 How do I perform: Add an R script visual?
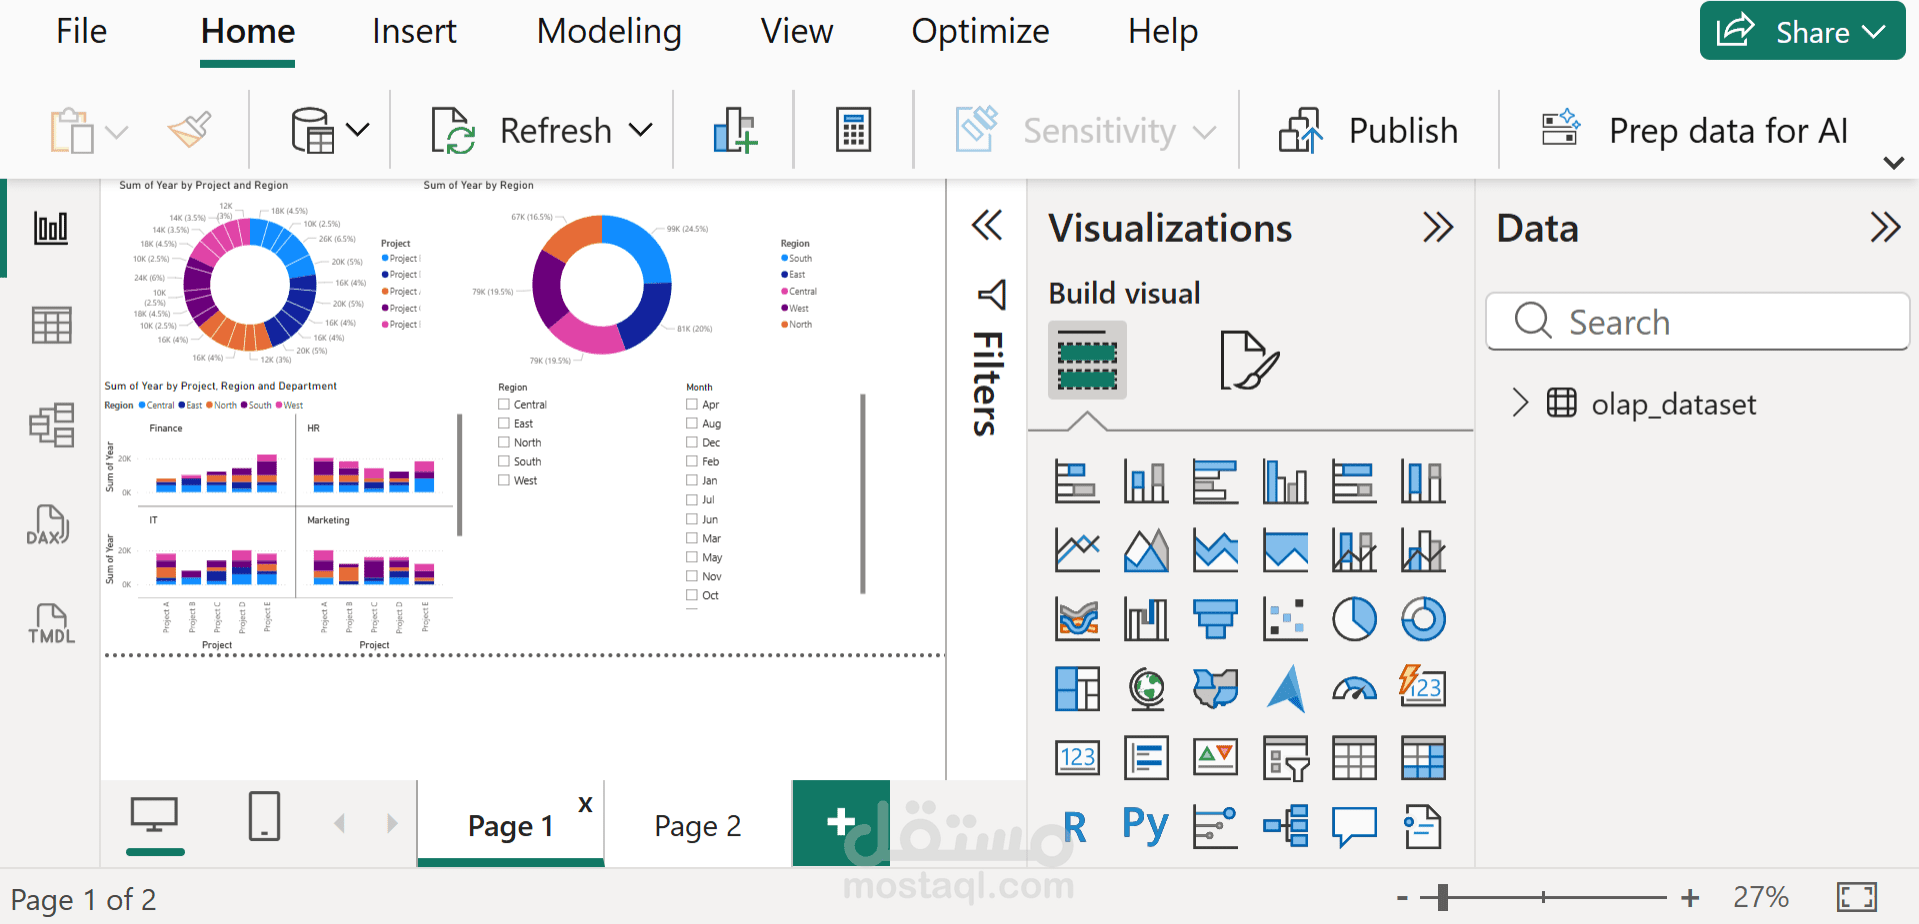(x=1075, y=826)
